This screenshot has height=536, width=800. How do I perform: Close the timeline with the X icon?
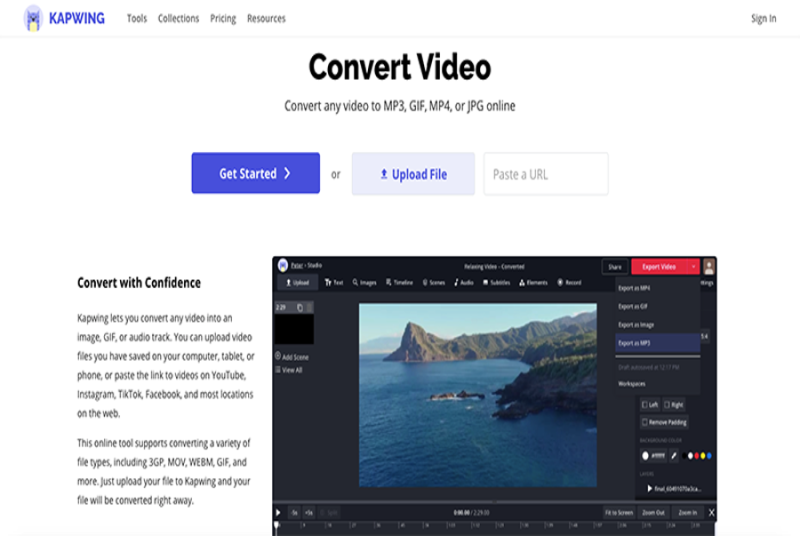(x=711, y=513)
